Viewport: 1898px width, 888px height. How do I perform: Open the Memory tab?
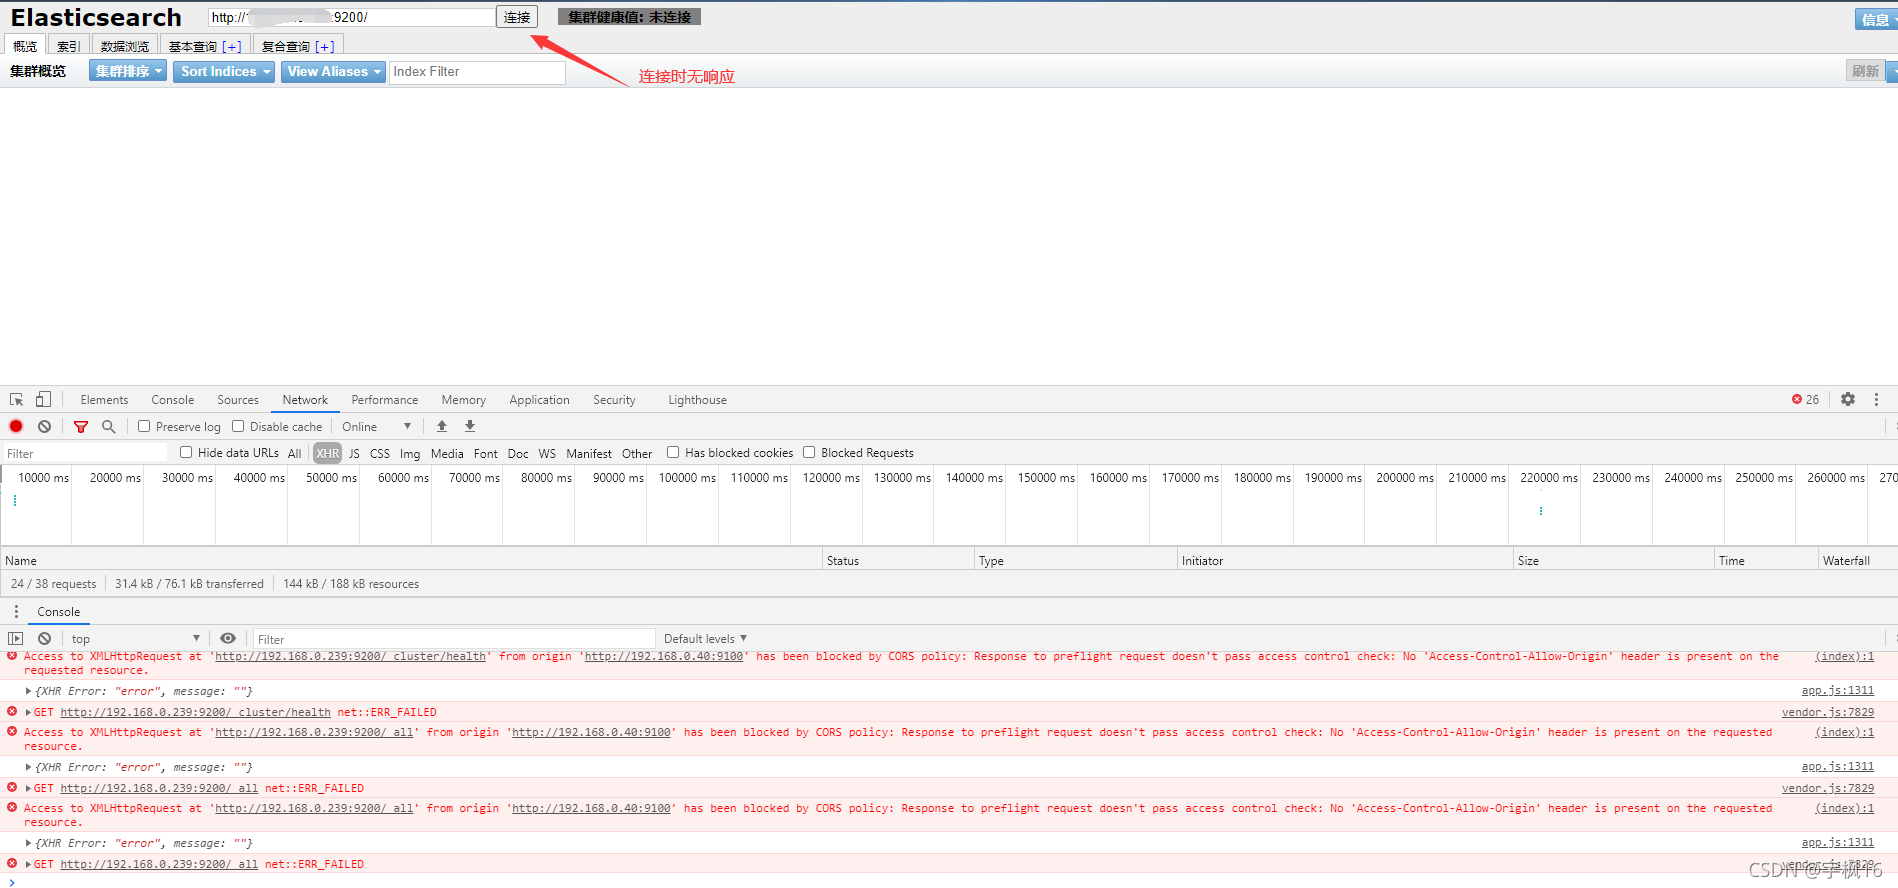pos(464,399)
